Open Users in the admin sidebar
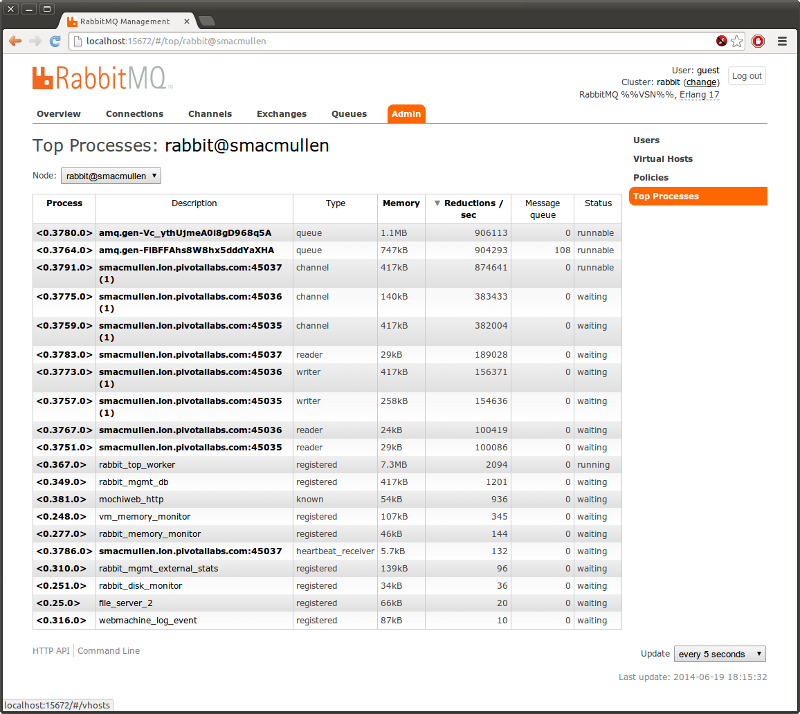Image resolution: width=800 pixels, height=714 pixels. click(x=646, y=140)
